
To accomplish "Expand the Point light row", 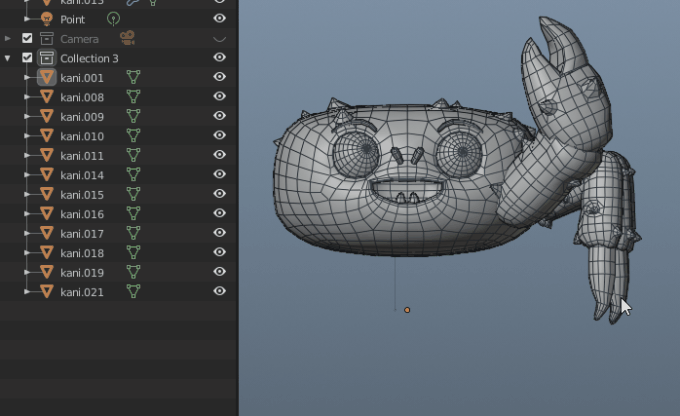I will click(x=27, y=19).
